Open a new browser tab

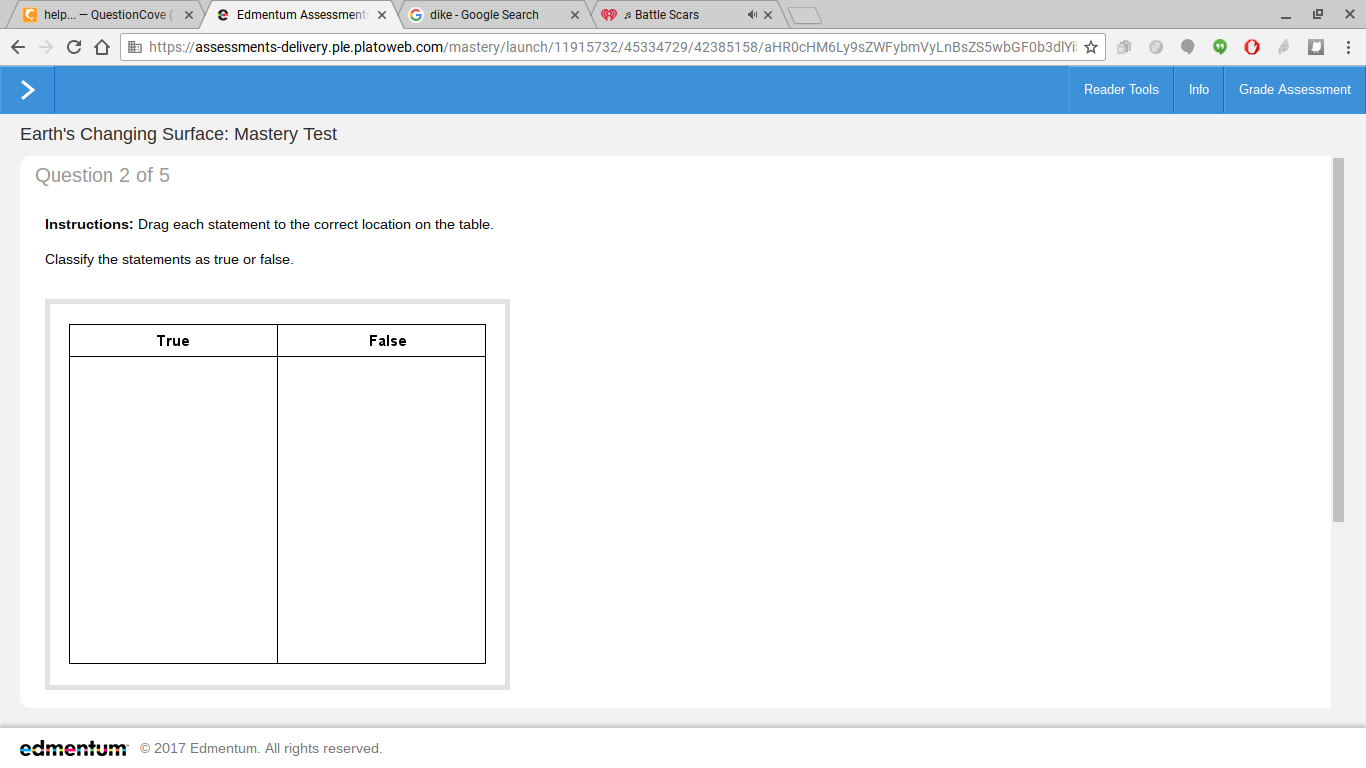coord(805,15)
